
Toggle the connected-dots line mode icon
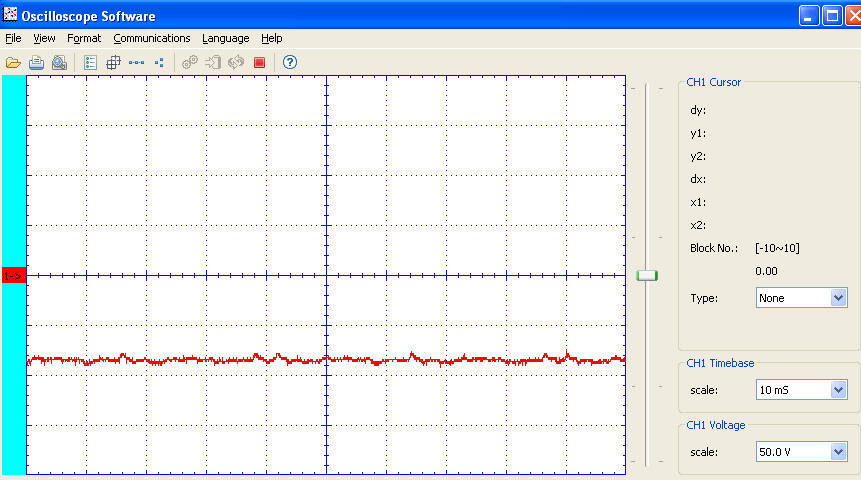(136, 62)
